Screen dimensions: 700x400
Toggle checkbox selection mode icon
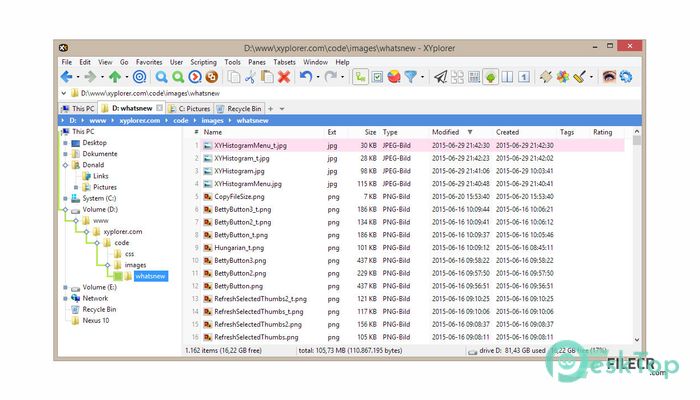click(x=377, y=77)
